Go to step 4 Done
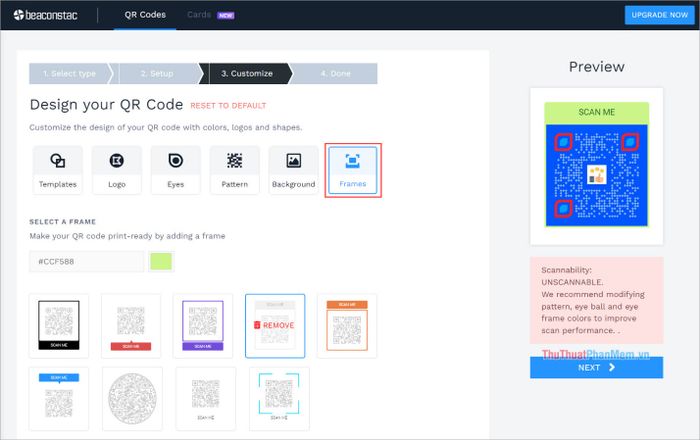 point(335,74)
